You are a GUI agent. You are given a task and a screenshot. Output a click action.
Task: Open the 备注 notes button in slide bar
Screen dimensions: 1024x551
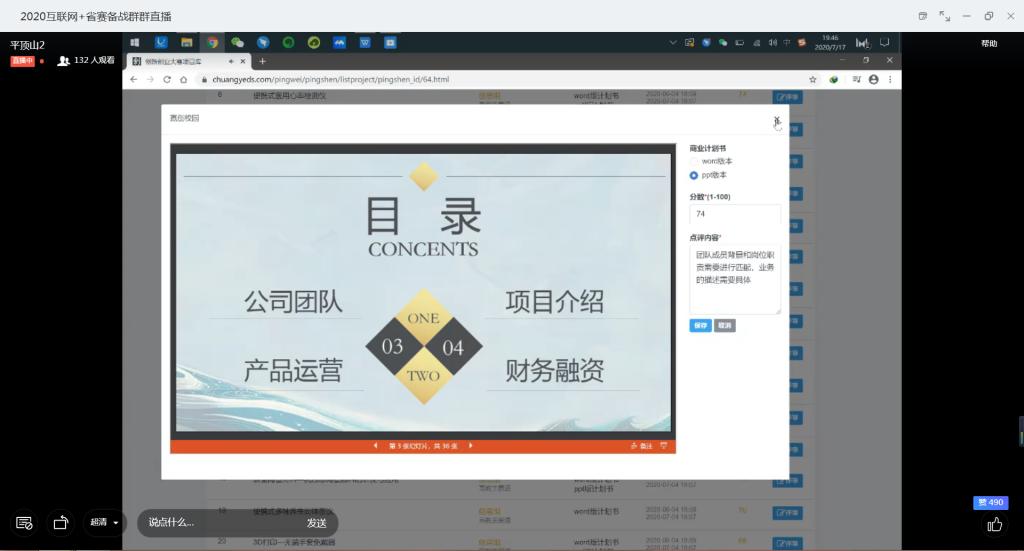[x=641, y=446]
